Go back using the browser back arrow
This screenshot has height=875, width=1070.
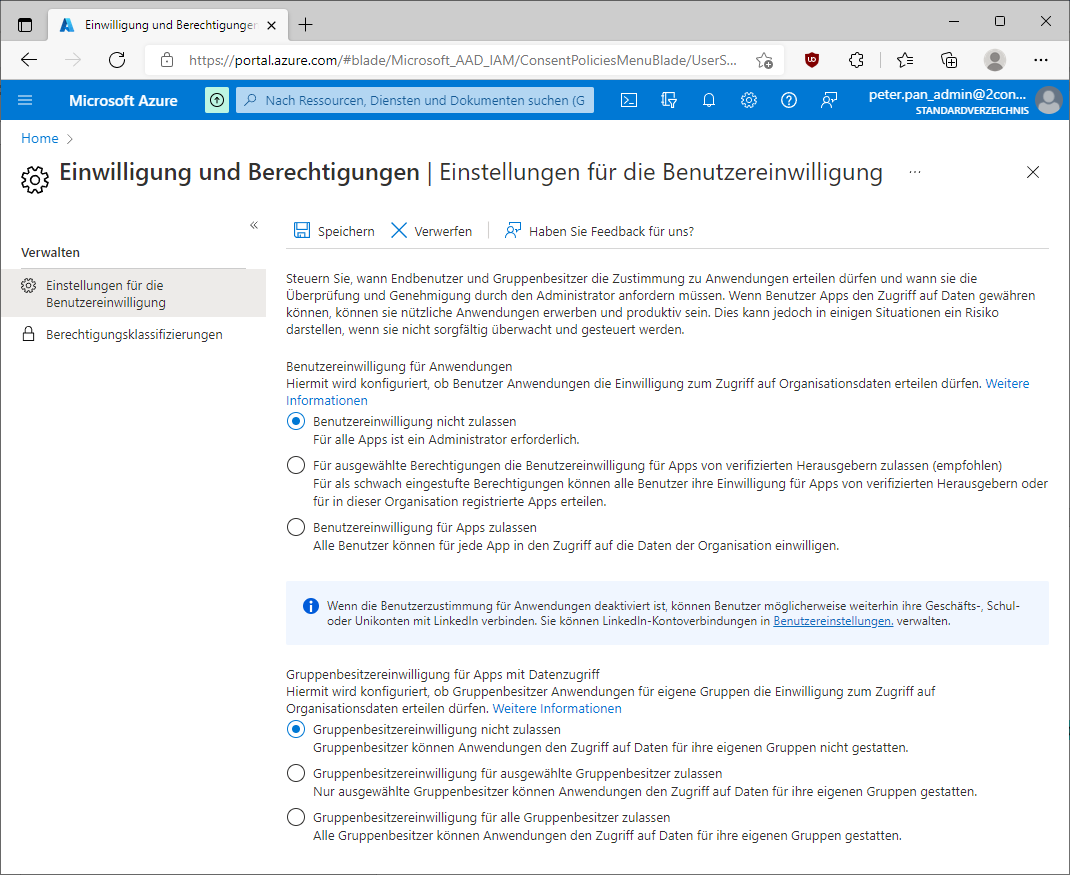pyautogui.click(x=29, y=60)
